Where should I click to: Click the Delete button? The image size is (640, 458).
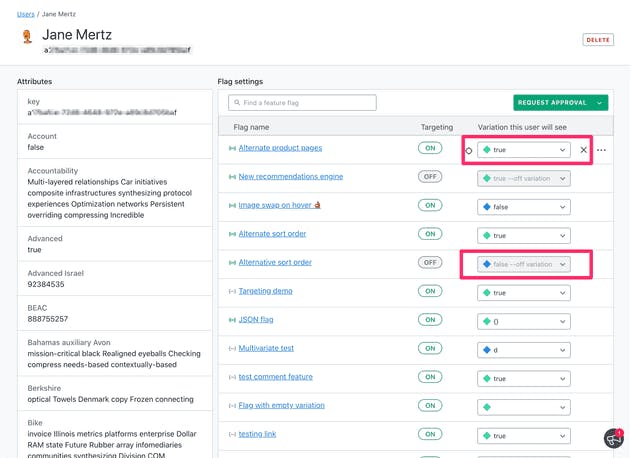(598, 40)
